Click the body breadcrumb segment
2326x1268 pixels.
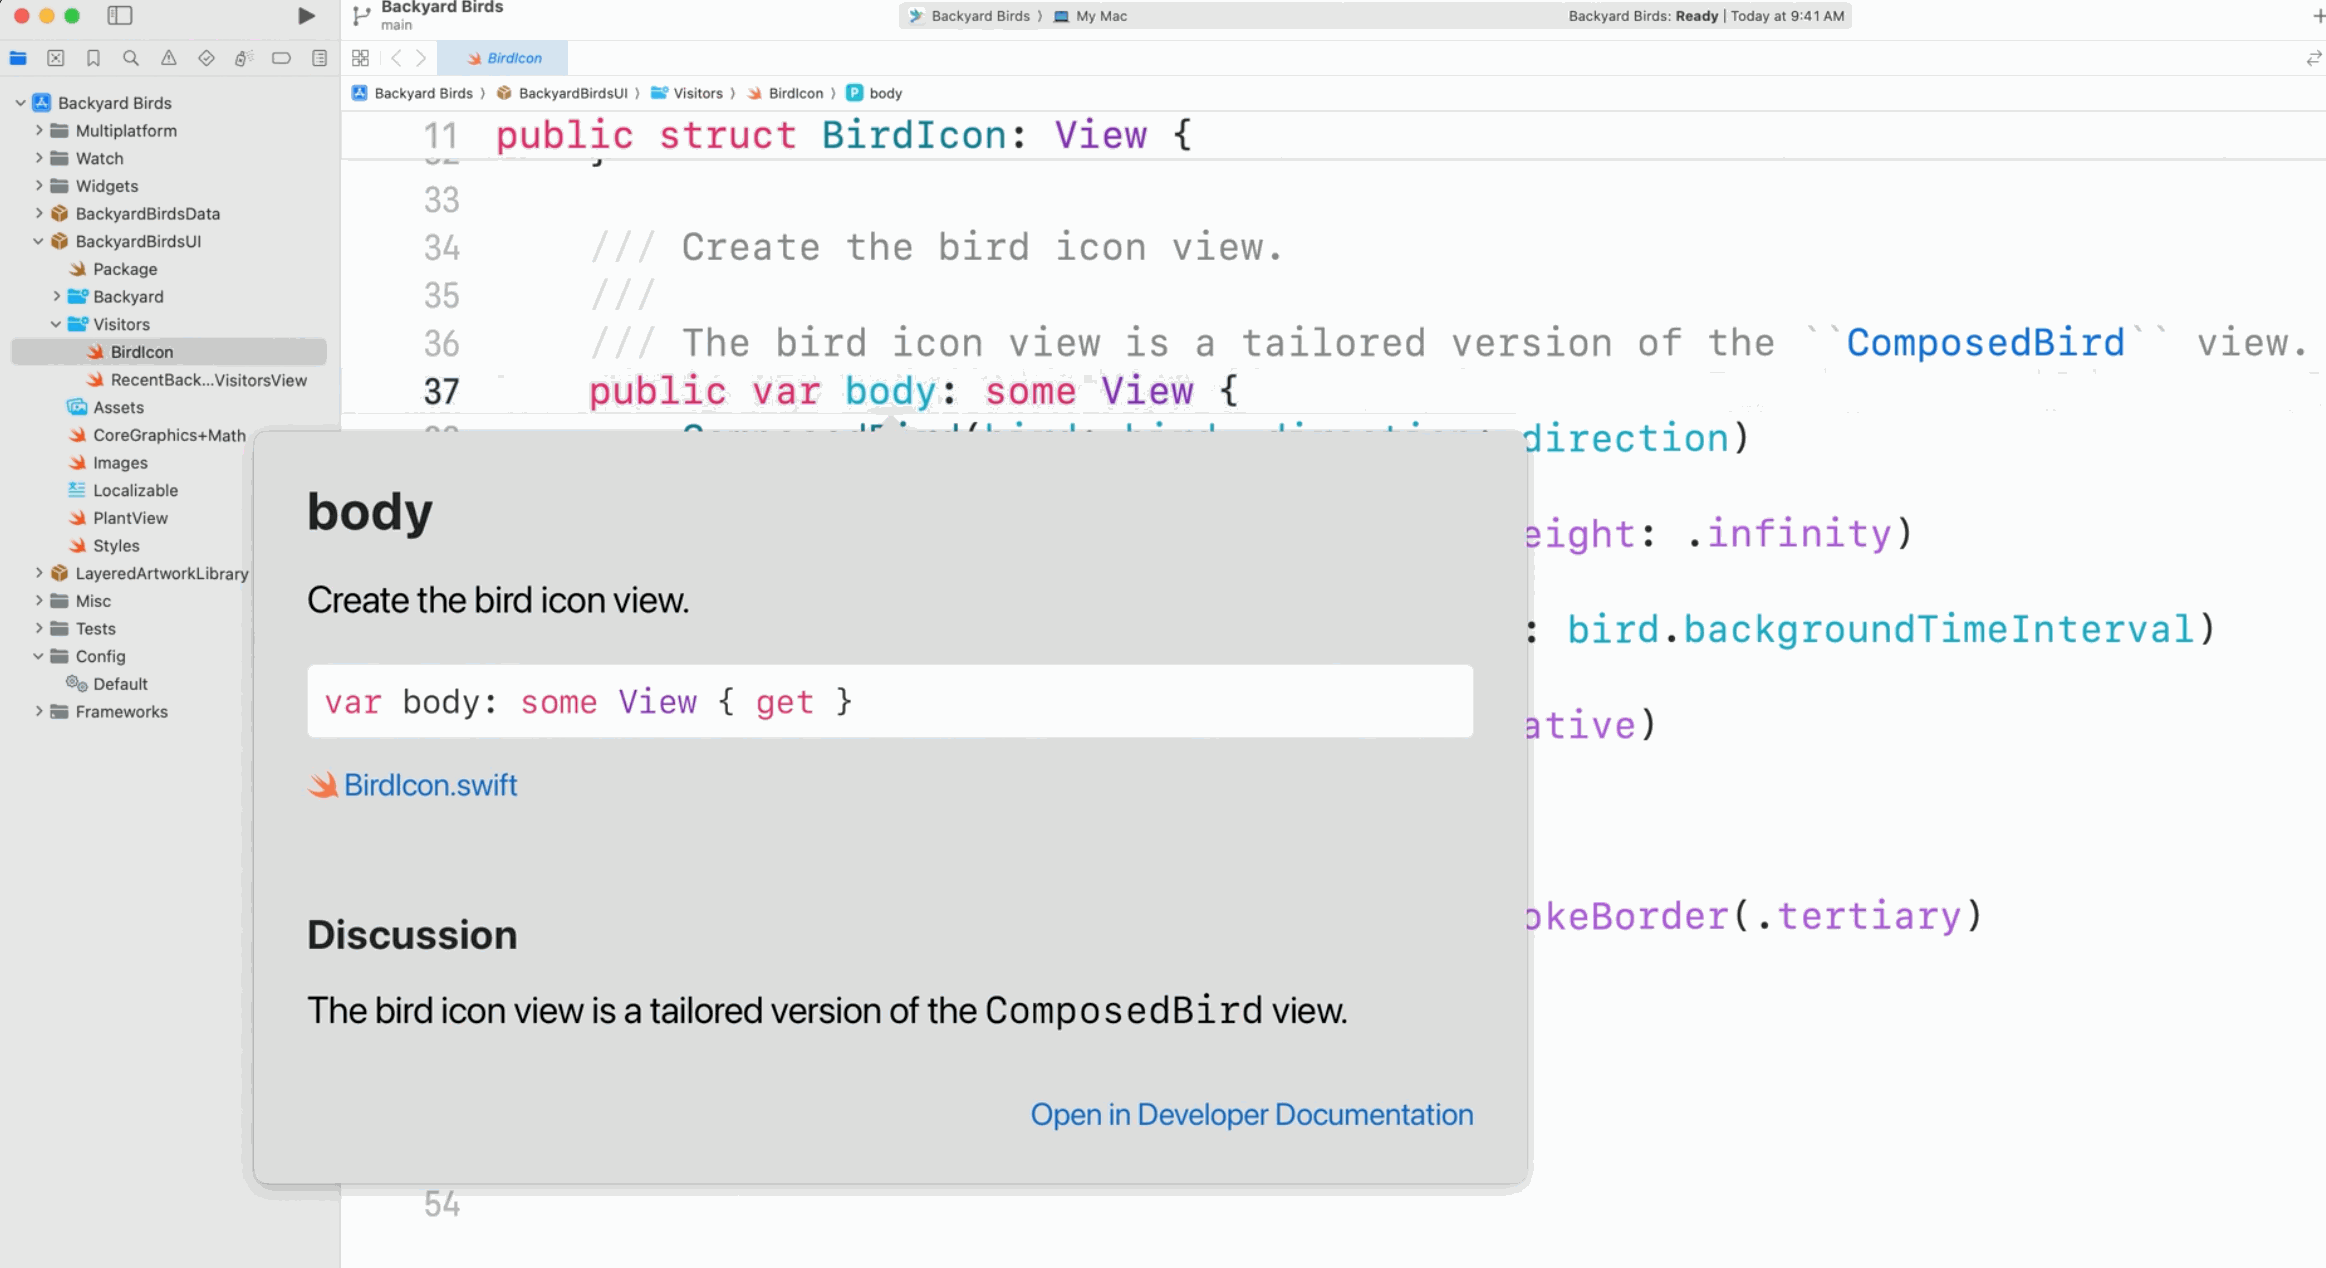click(885, 92)
